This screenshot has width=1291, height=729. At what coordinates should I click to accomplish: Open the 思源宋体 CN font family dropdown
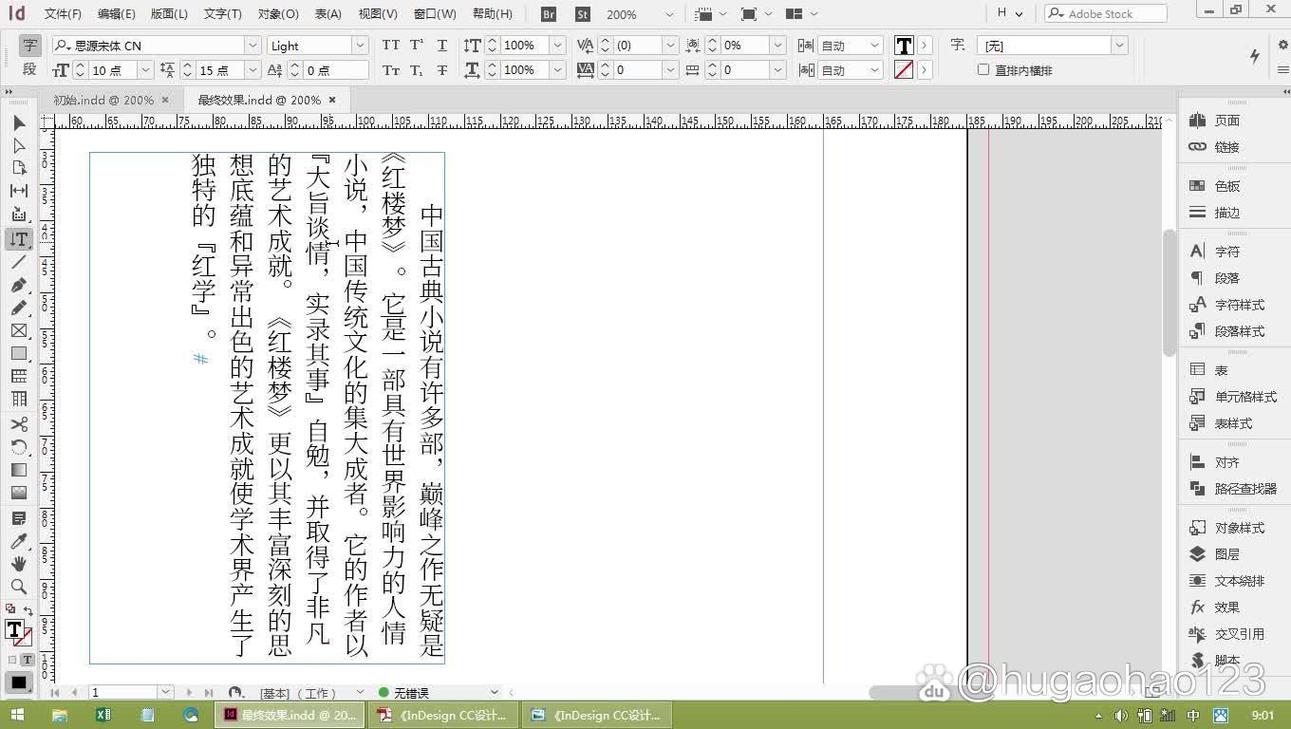(254, 45)
